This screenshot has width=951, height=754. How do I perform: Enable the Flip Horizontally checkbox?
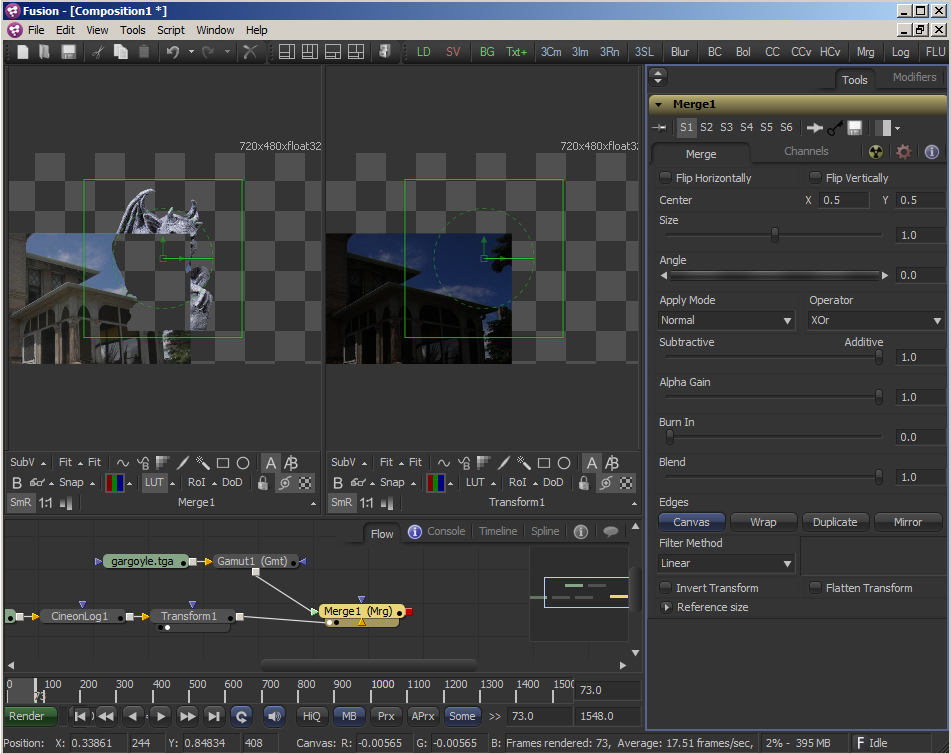click(x=666, y=178)
